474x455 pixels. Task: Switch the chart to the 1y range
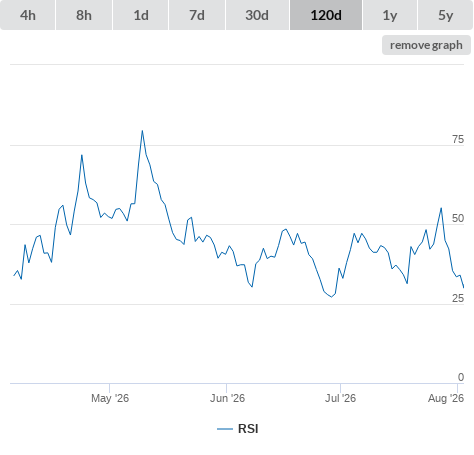pos(390,15)
